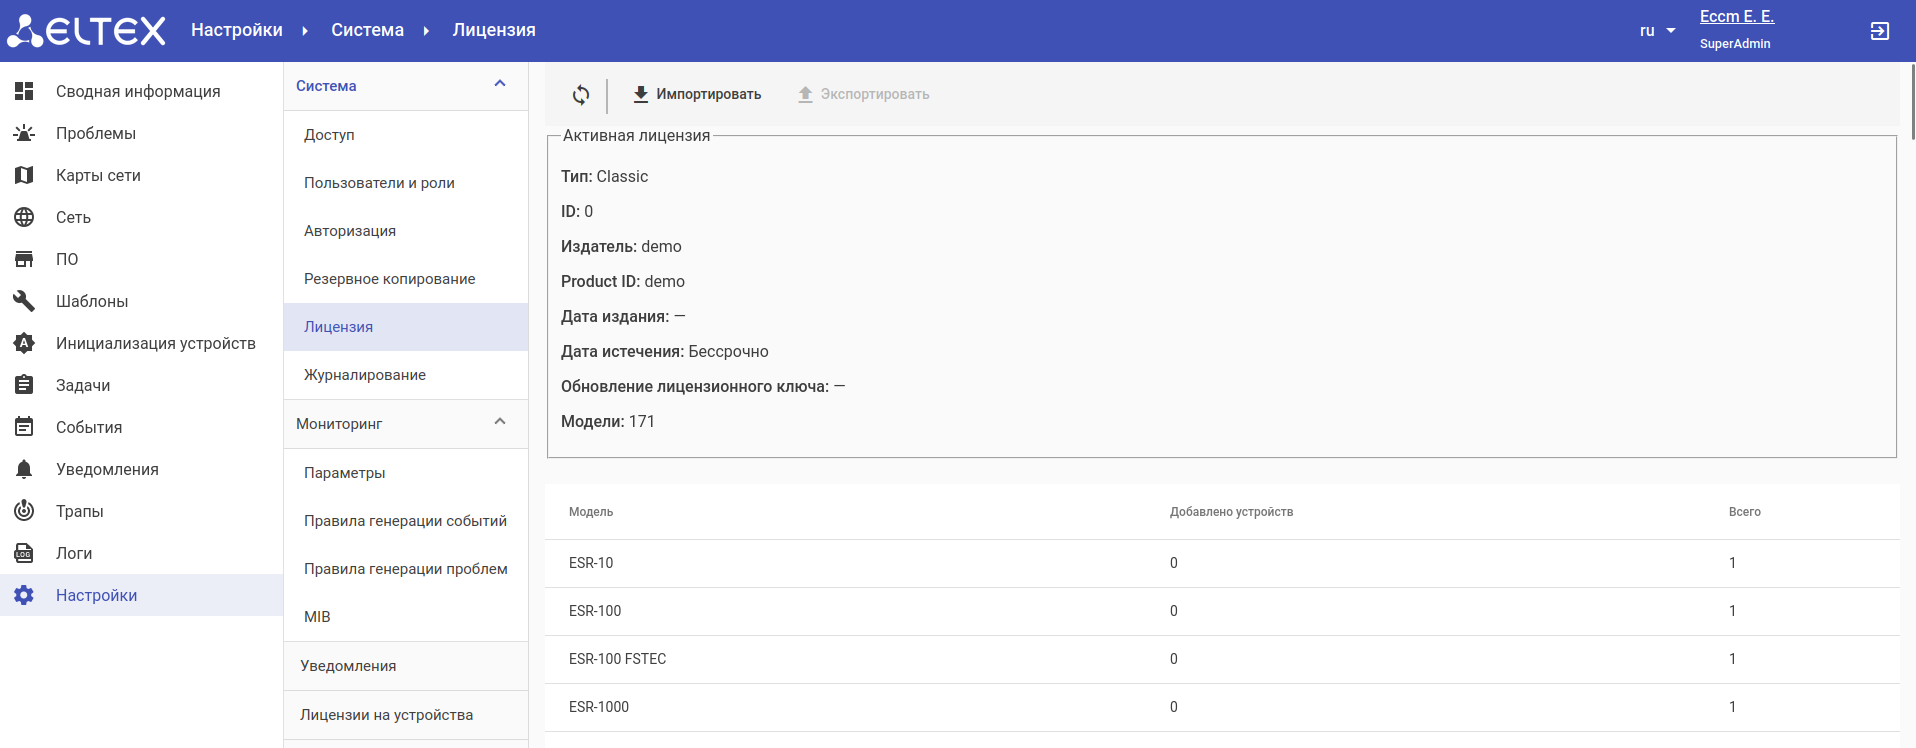Select Резервное копирование menu item
The height and width of the screenshot is (748, 1916).
389,279
